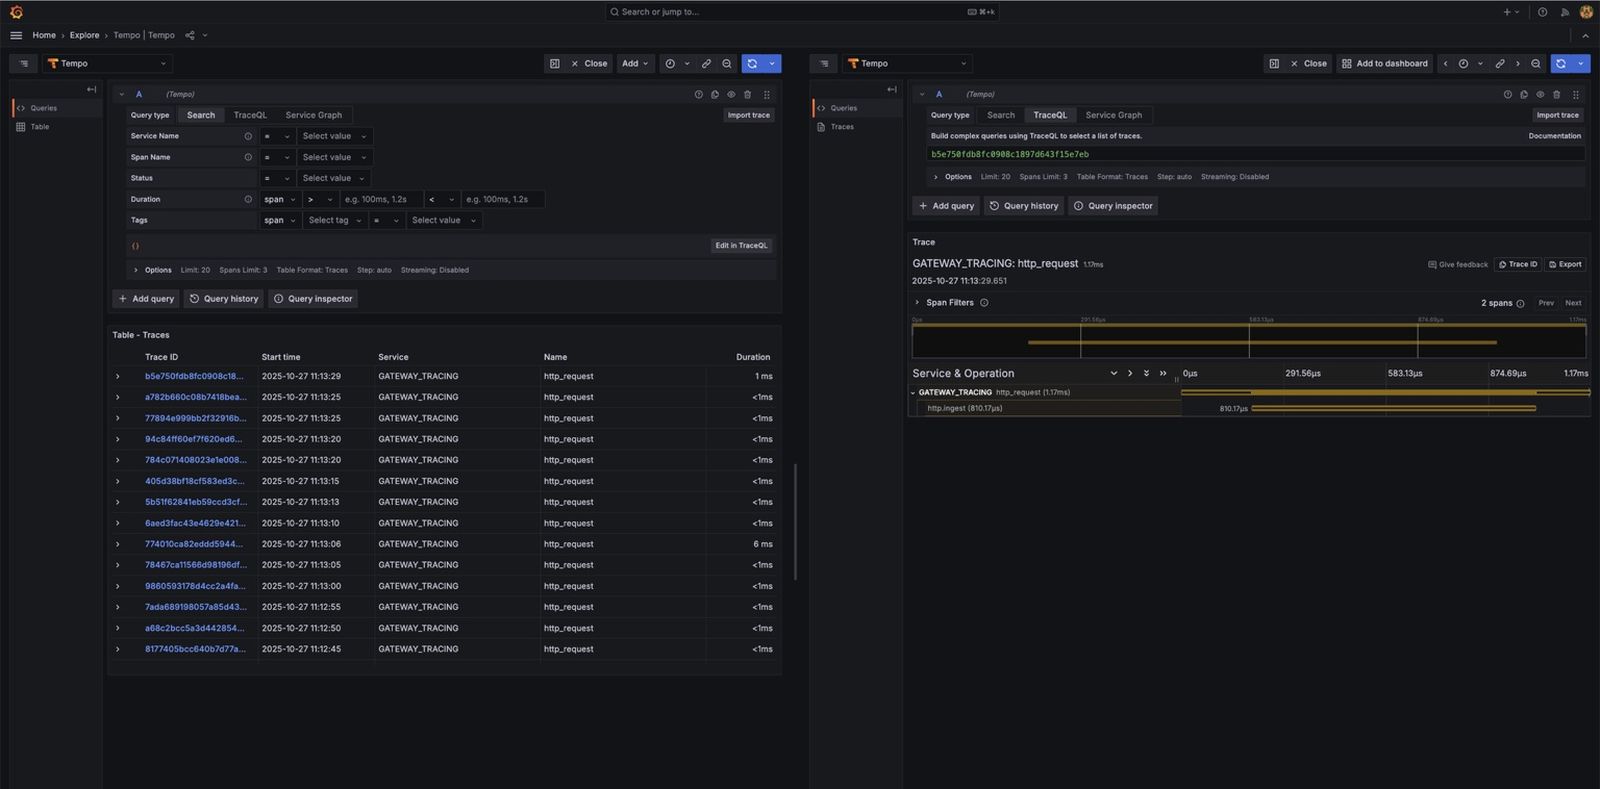Open Query inspector in left pane
The image size is (1600, 789).
[x=313, y=299]
